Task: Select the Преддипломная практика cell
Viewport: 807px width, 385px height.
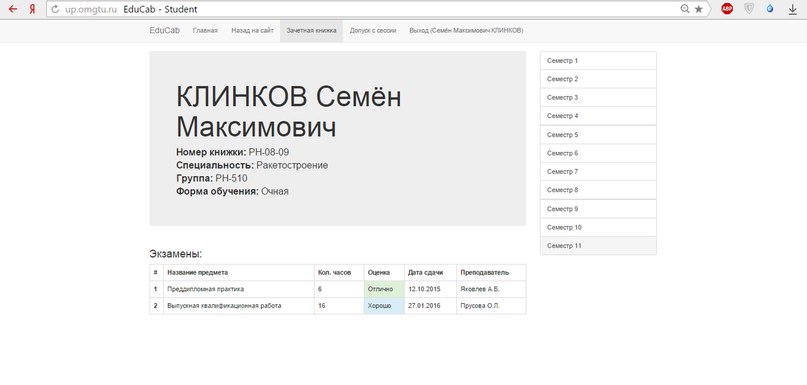Action: coord(239,289)
